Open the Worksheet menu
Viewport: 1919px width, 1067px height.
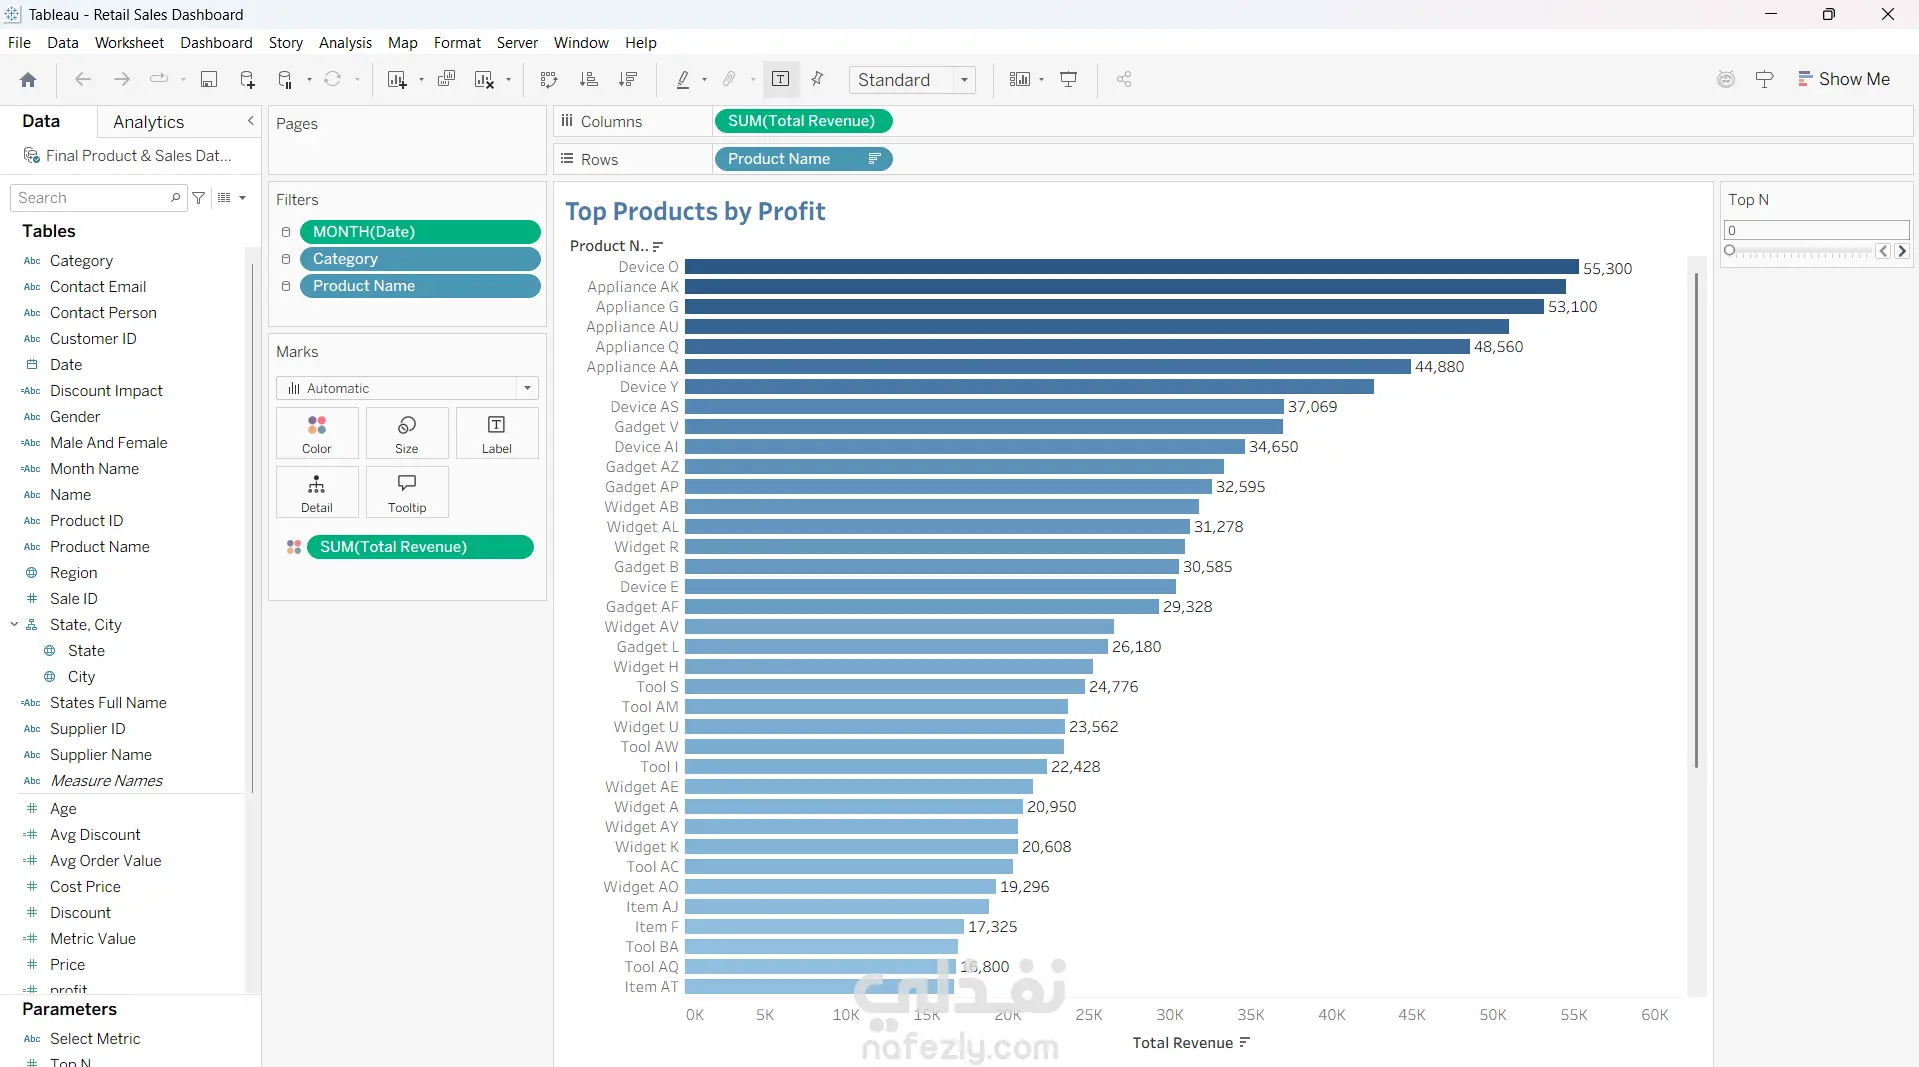tap(129, 43)
